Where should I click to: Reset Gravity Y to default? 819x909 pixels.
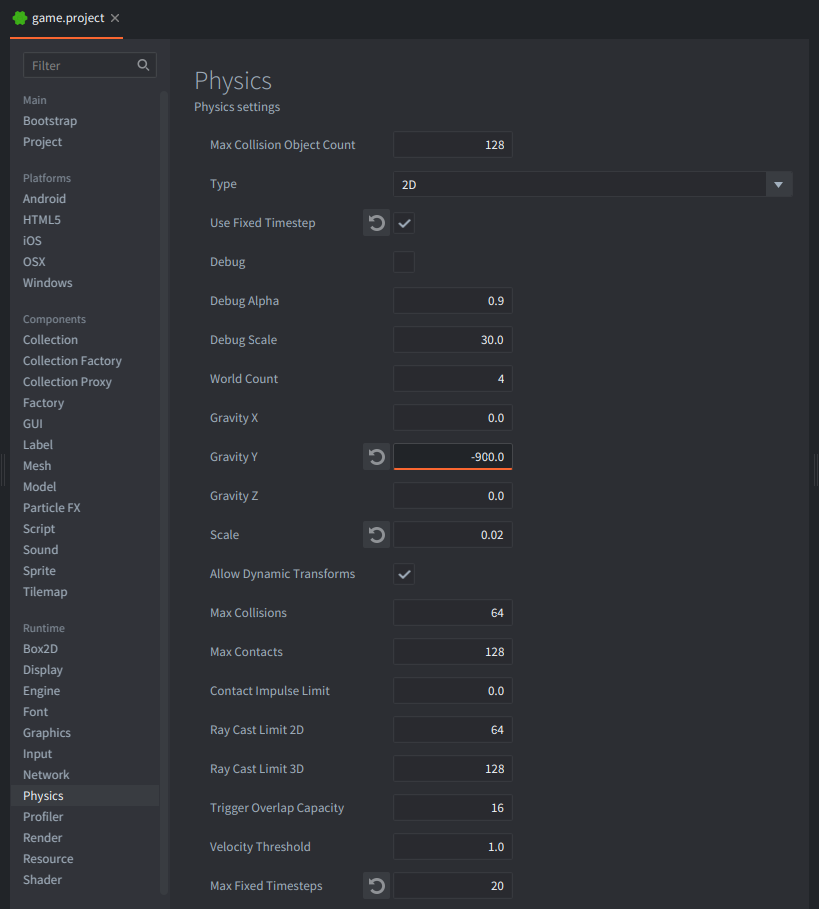[376, 457]
